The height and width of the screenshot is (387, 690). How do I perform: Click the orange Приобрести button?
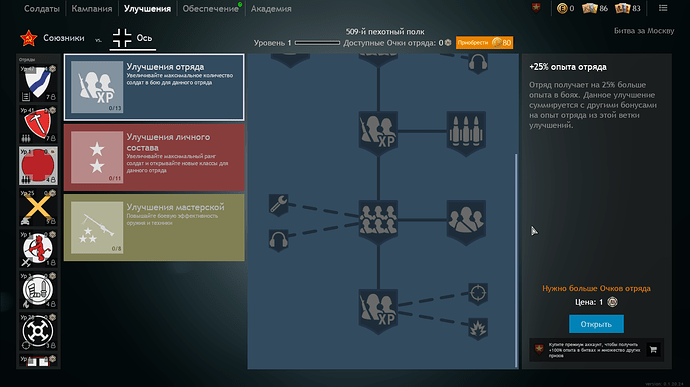[484, 43]
